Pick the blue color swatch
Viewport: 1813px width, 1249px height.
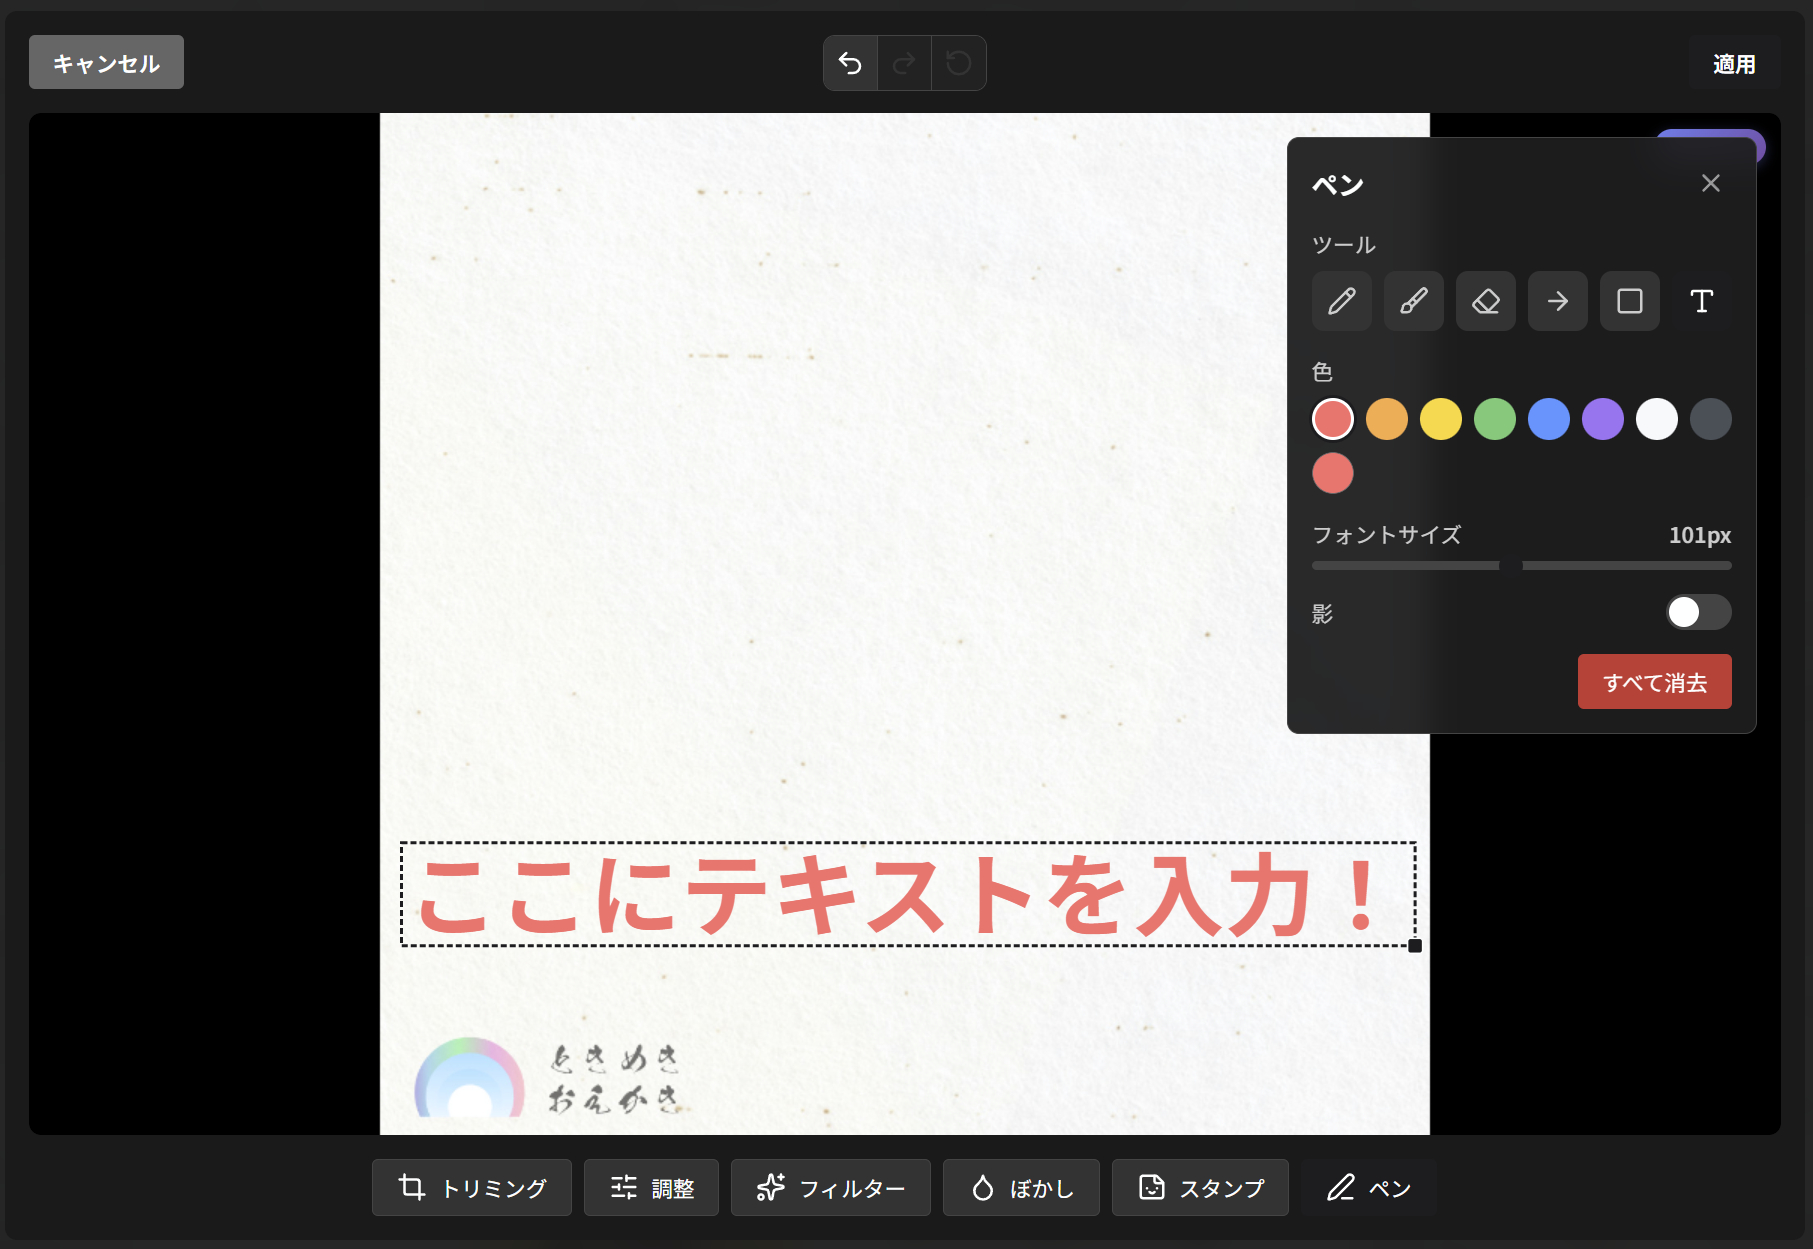[1548, 419]
